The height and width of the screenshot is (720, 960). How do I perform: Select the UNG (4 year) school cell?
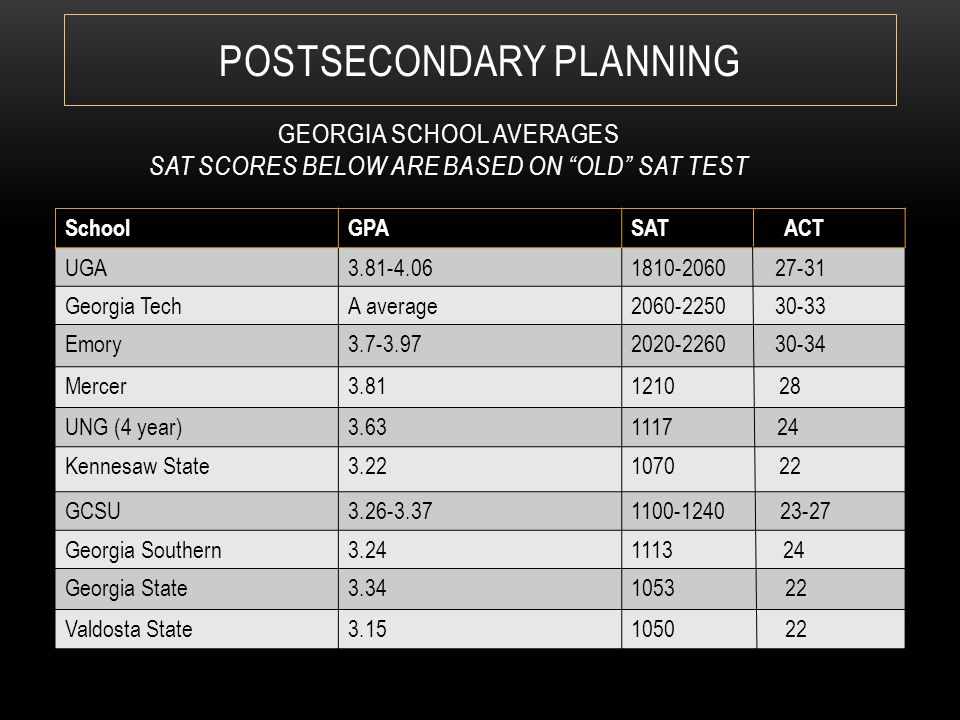coord(197,427)
